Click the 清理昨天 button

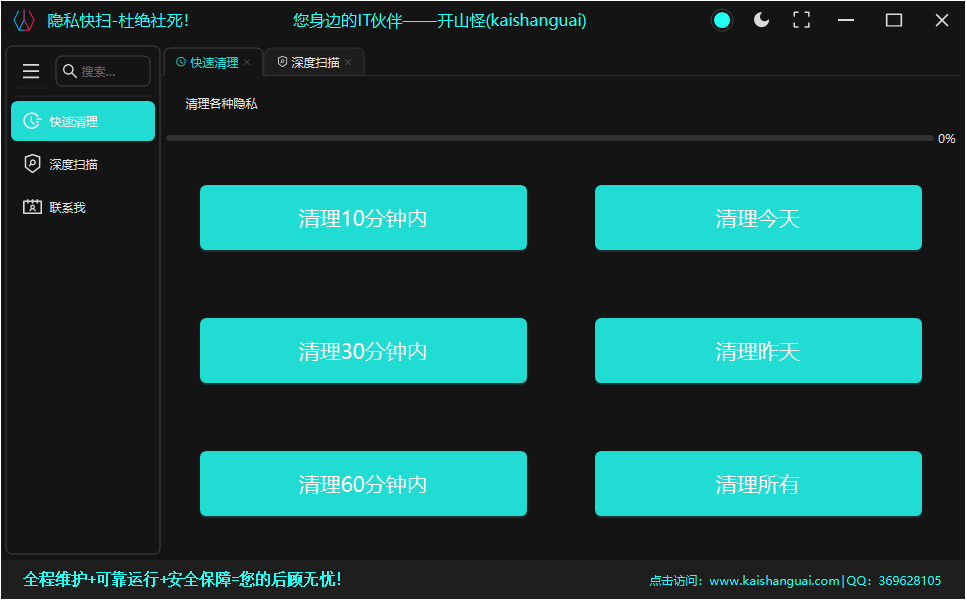(758, 351)
